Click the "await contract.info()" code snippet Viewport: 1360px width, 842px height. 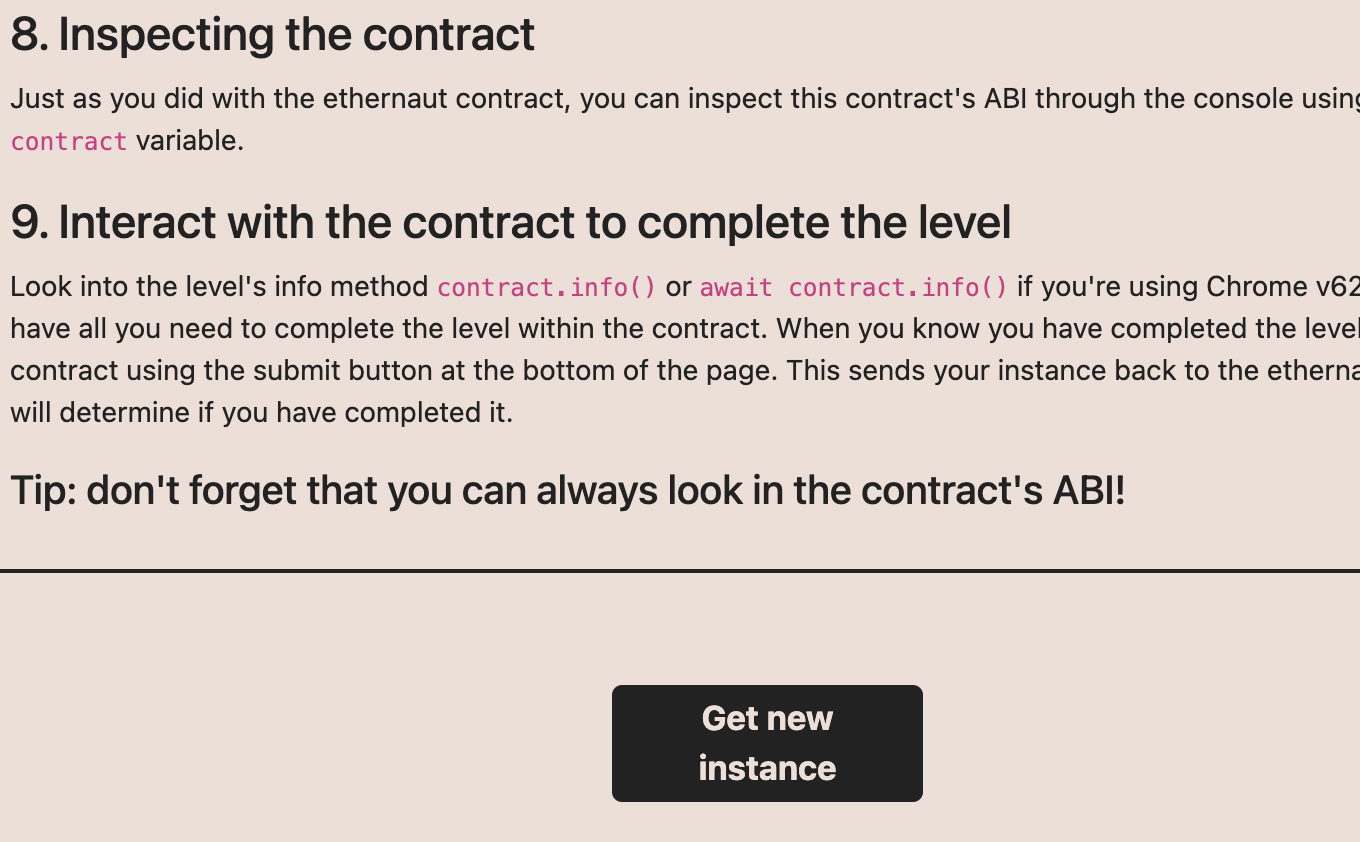853,287
